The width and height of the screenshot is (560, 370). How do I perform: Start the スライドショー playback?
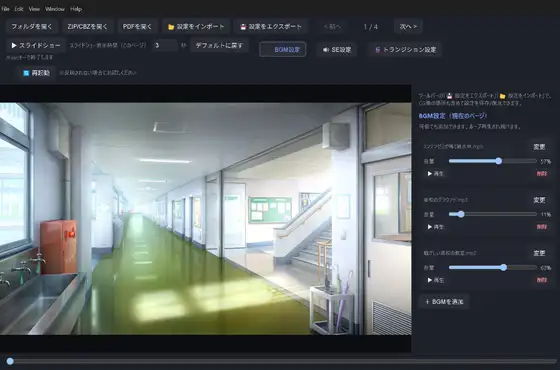[x=36, y=45]
